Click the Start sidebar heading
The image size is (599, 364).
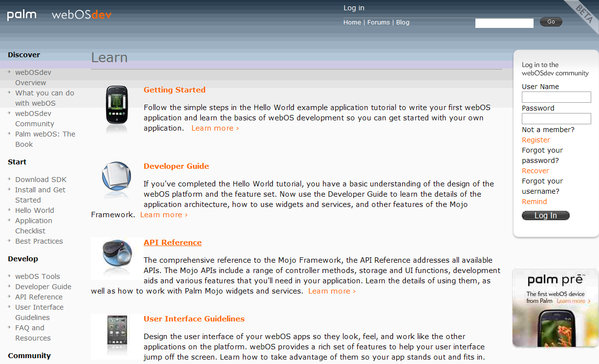coord(17,162)
